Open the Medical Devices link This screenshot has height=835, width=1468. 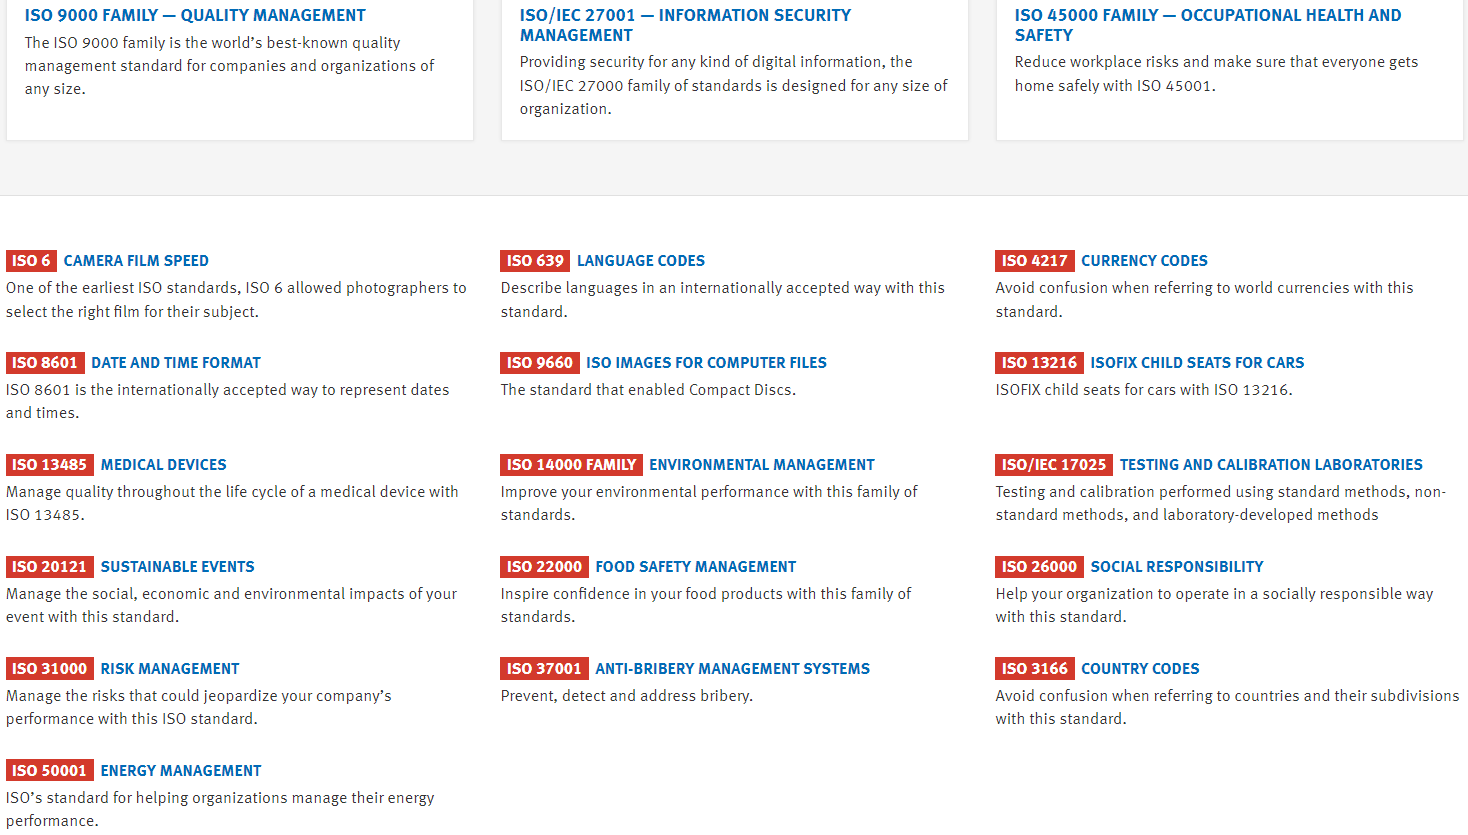[164, 465]
